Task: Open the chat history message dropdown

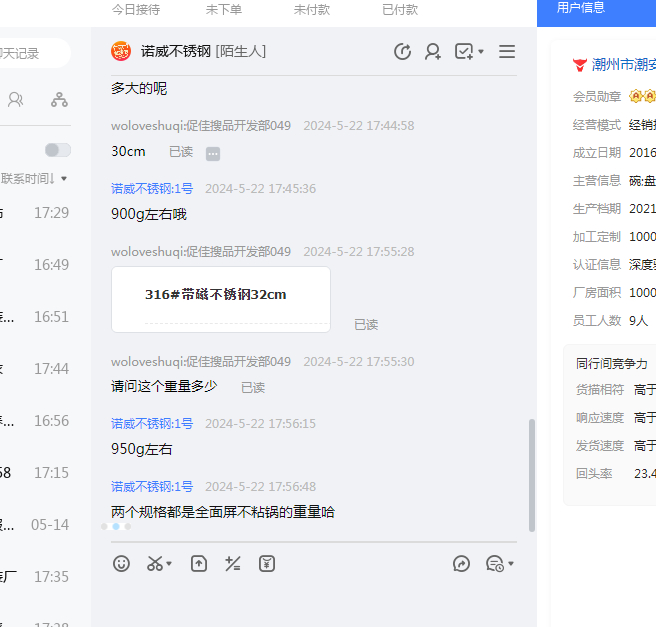Action: click(510, 564)
